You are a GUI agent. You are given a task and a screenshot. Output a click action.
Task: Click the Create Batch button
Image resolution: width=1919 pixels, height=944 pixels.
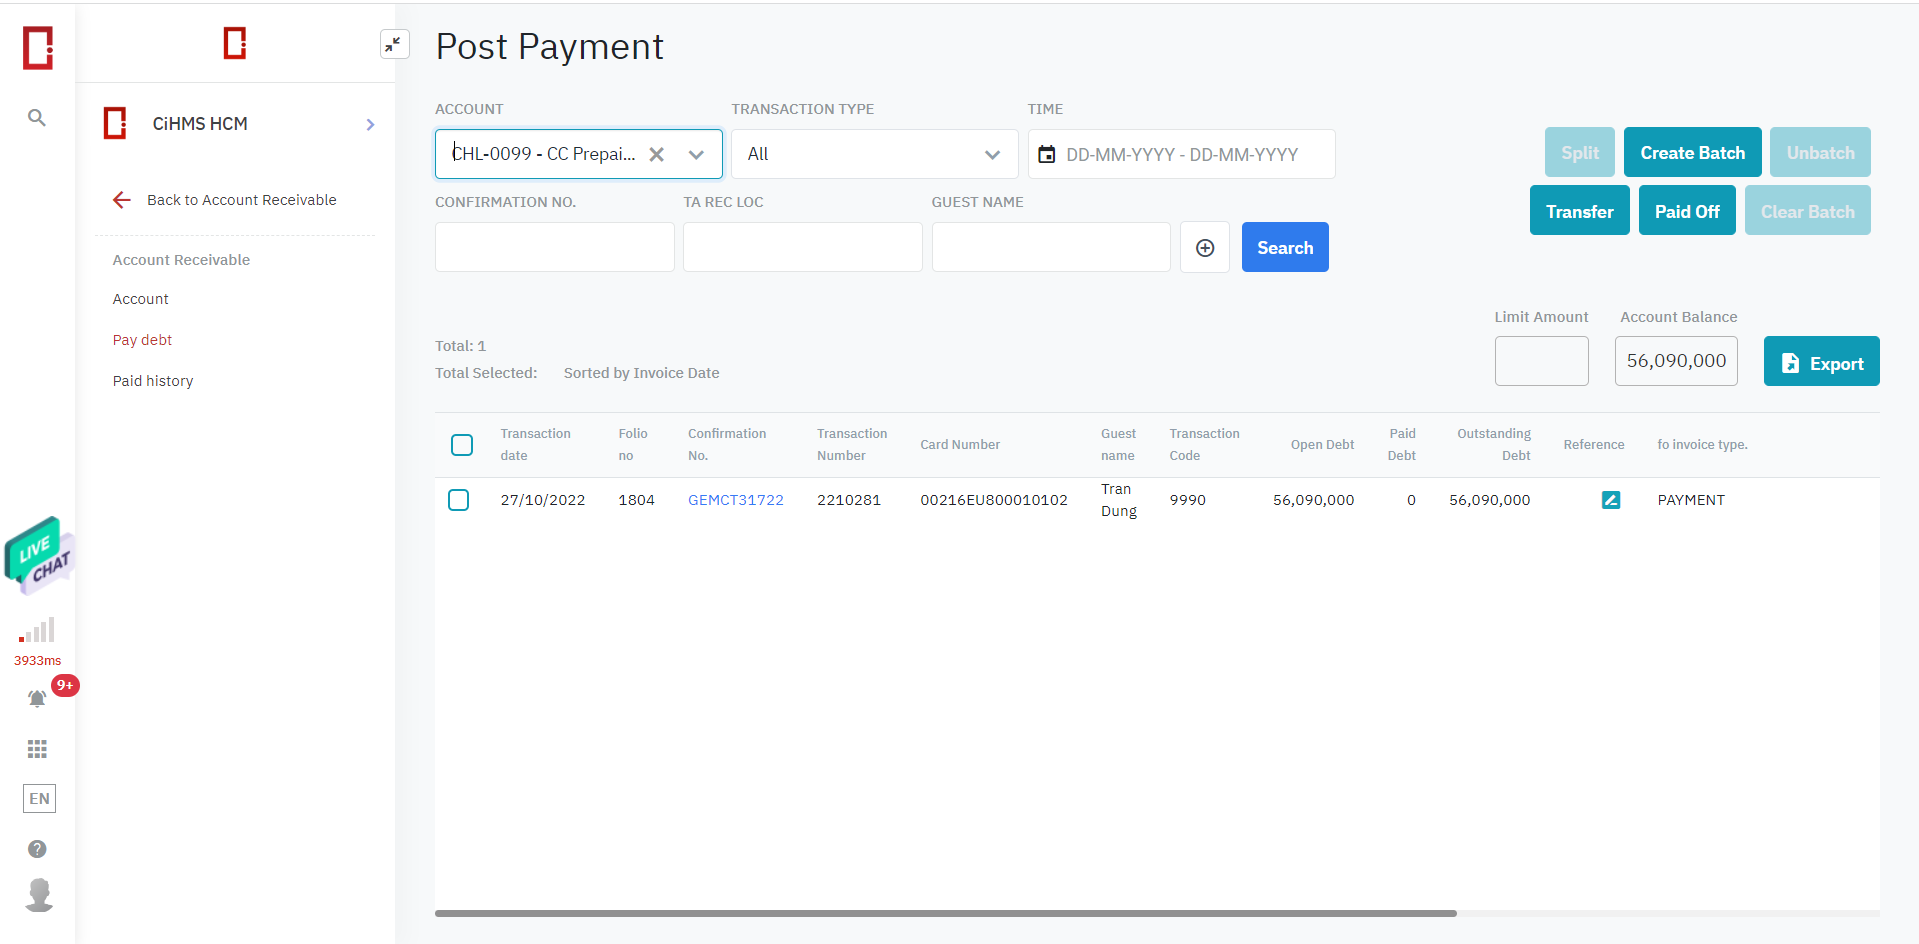tap(1692, 153)
